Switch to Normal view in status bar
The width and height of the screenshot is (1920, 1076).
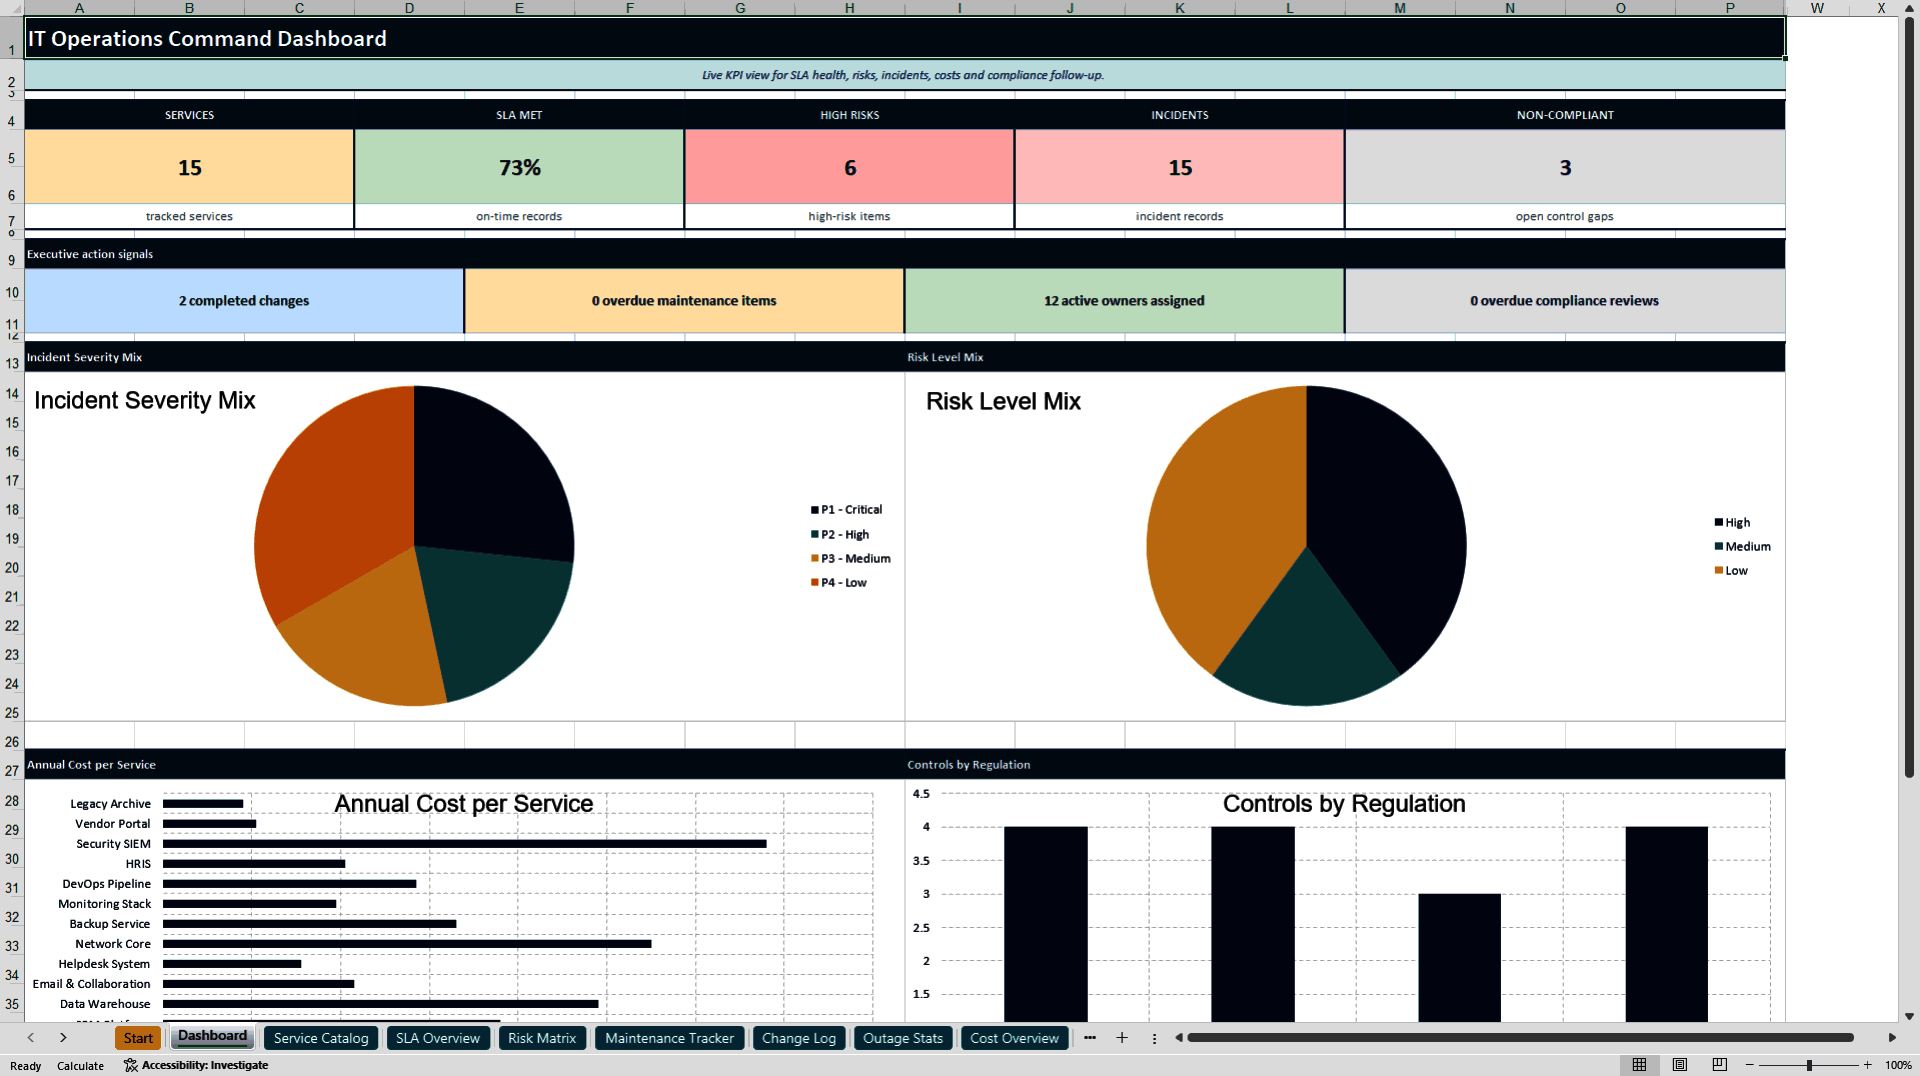[1639, 1065]
